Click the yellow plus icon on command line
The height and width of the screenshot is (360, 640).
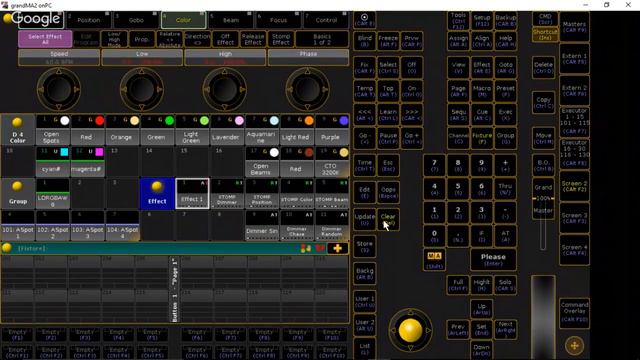(338, 248)
